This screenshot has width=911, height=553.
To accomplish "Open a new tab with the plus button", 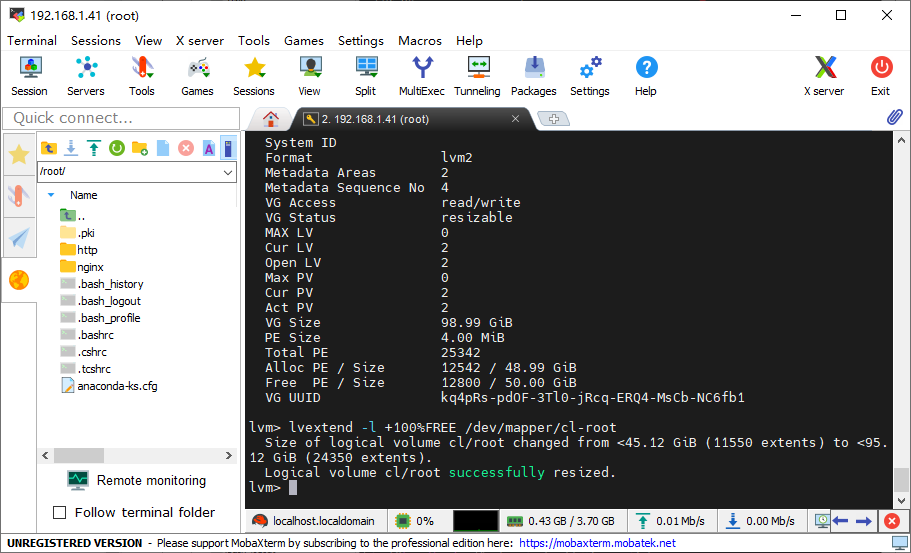I will tap(554, 119).
